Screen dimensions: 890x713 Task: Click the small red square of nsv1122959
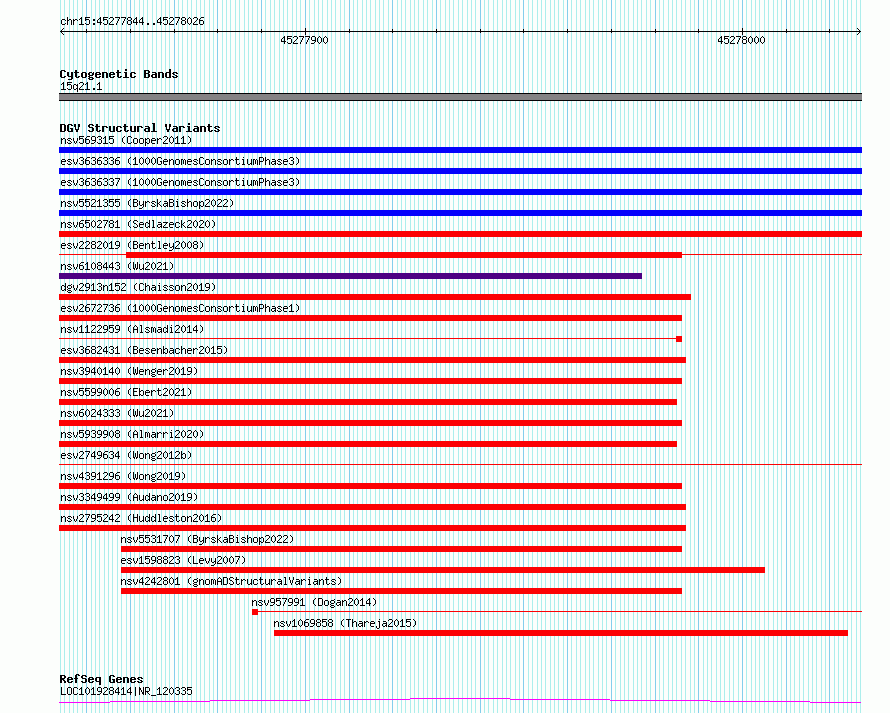(679, 339)
